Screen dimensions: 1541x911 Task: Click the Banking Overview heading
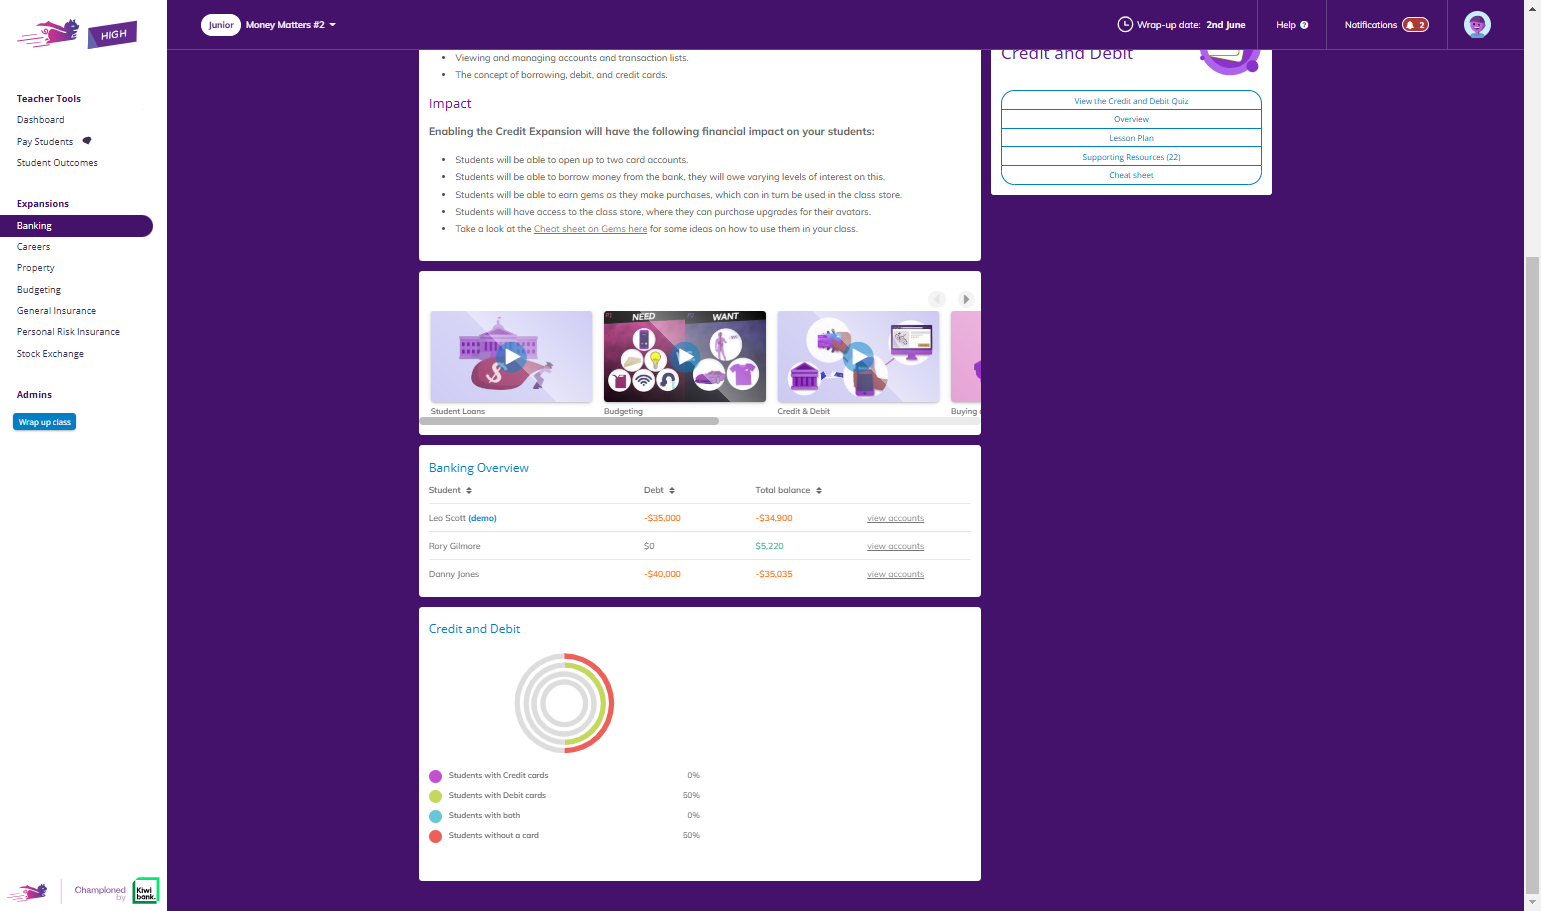tap(478, 468)
